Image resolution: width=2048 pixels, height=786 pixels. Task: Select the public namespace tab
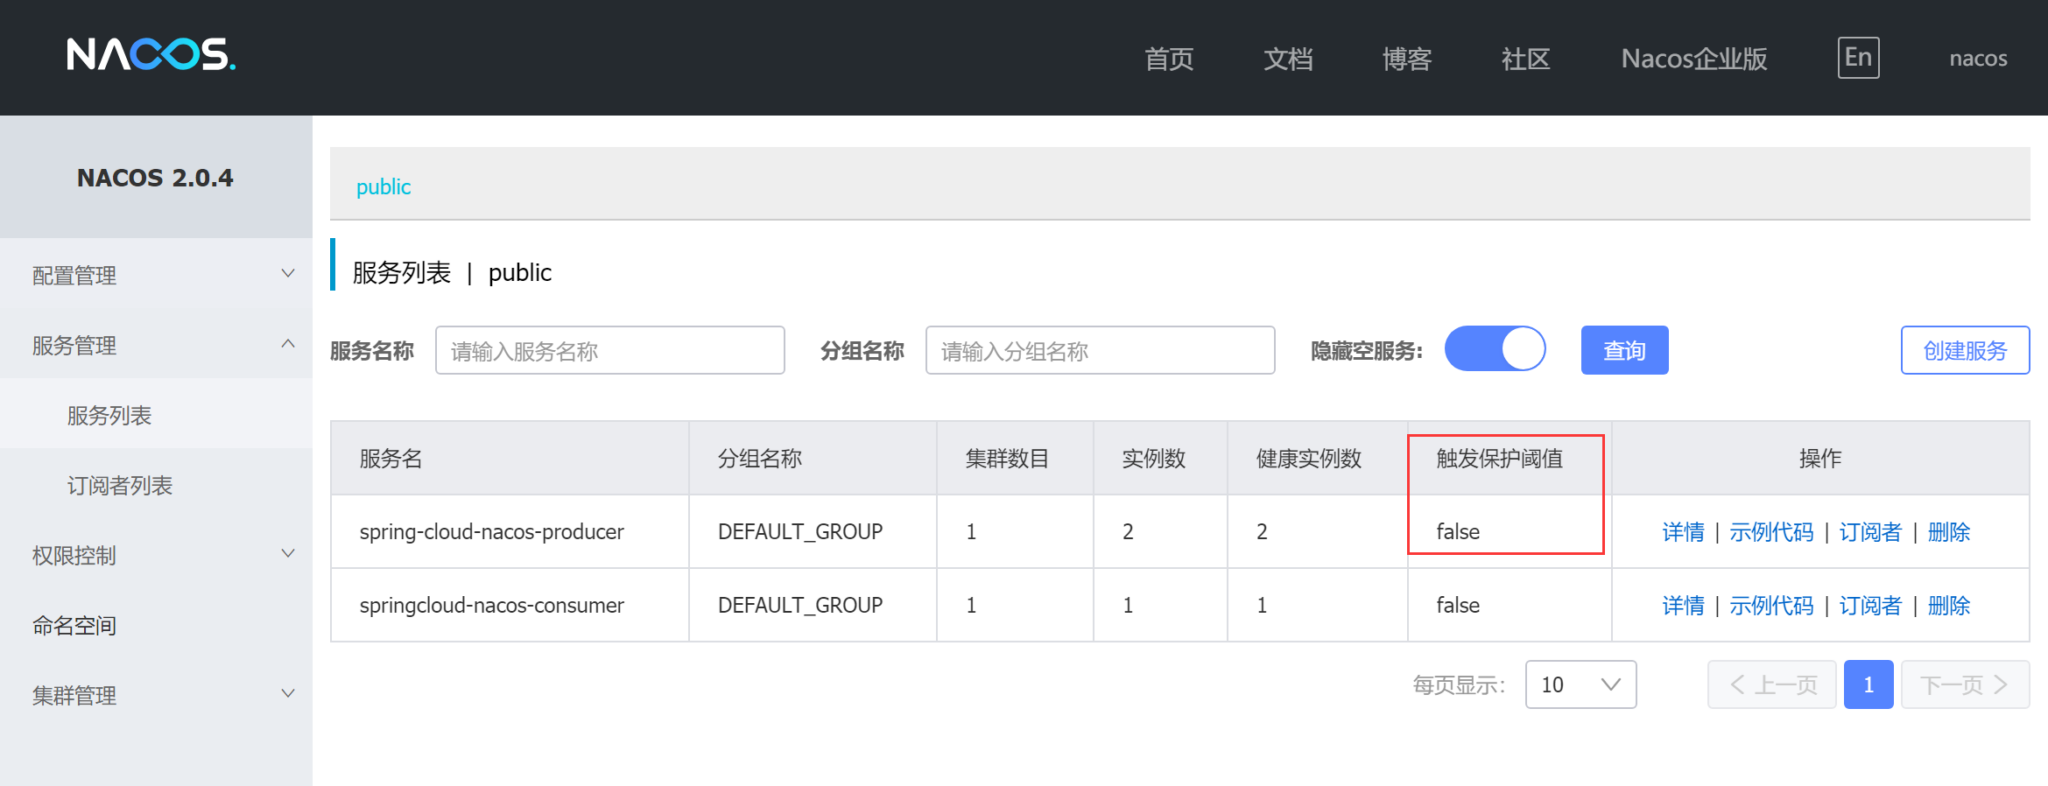click(383, 186)
